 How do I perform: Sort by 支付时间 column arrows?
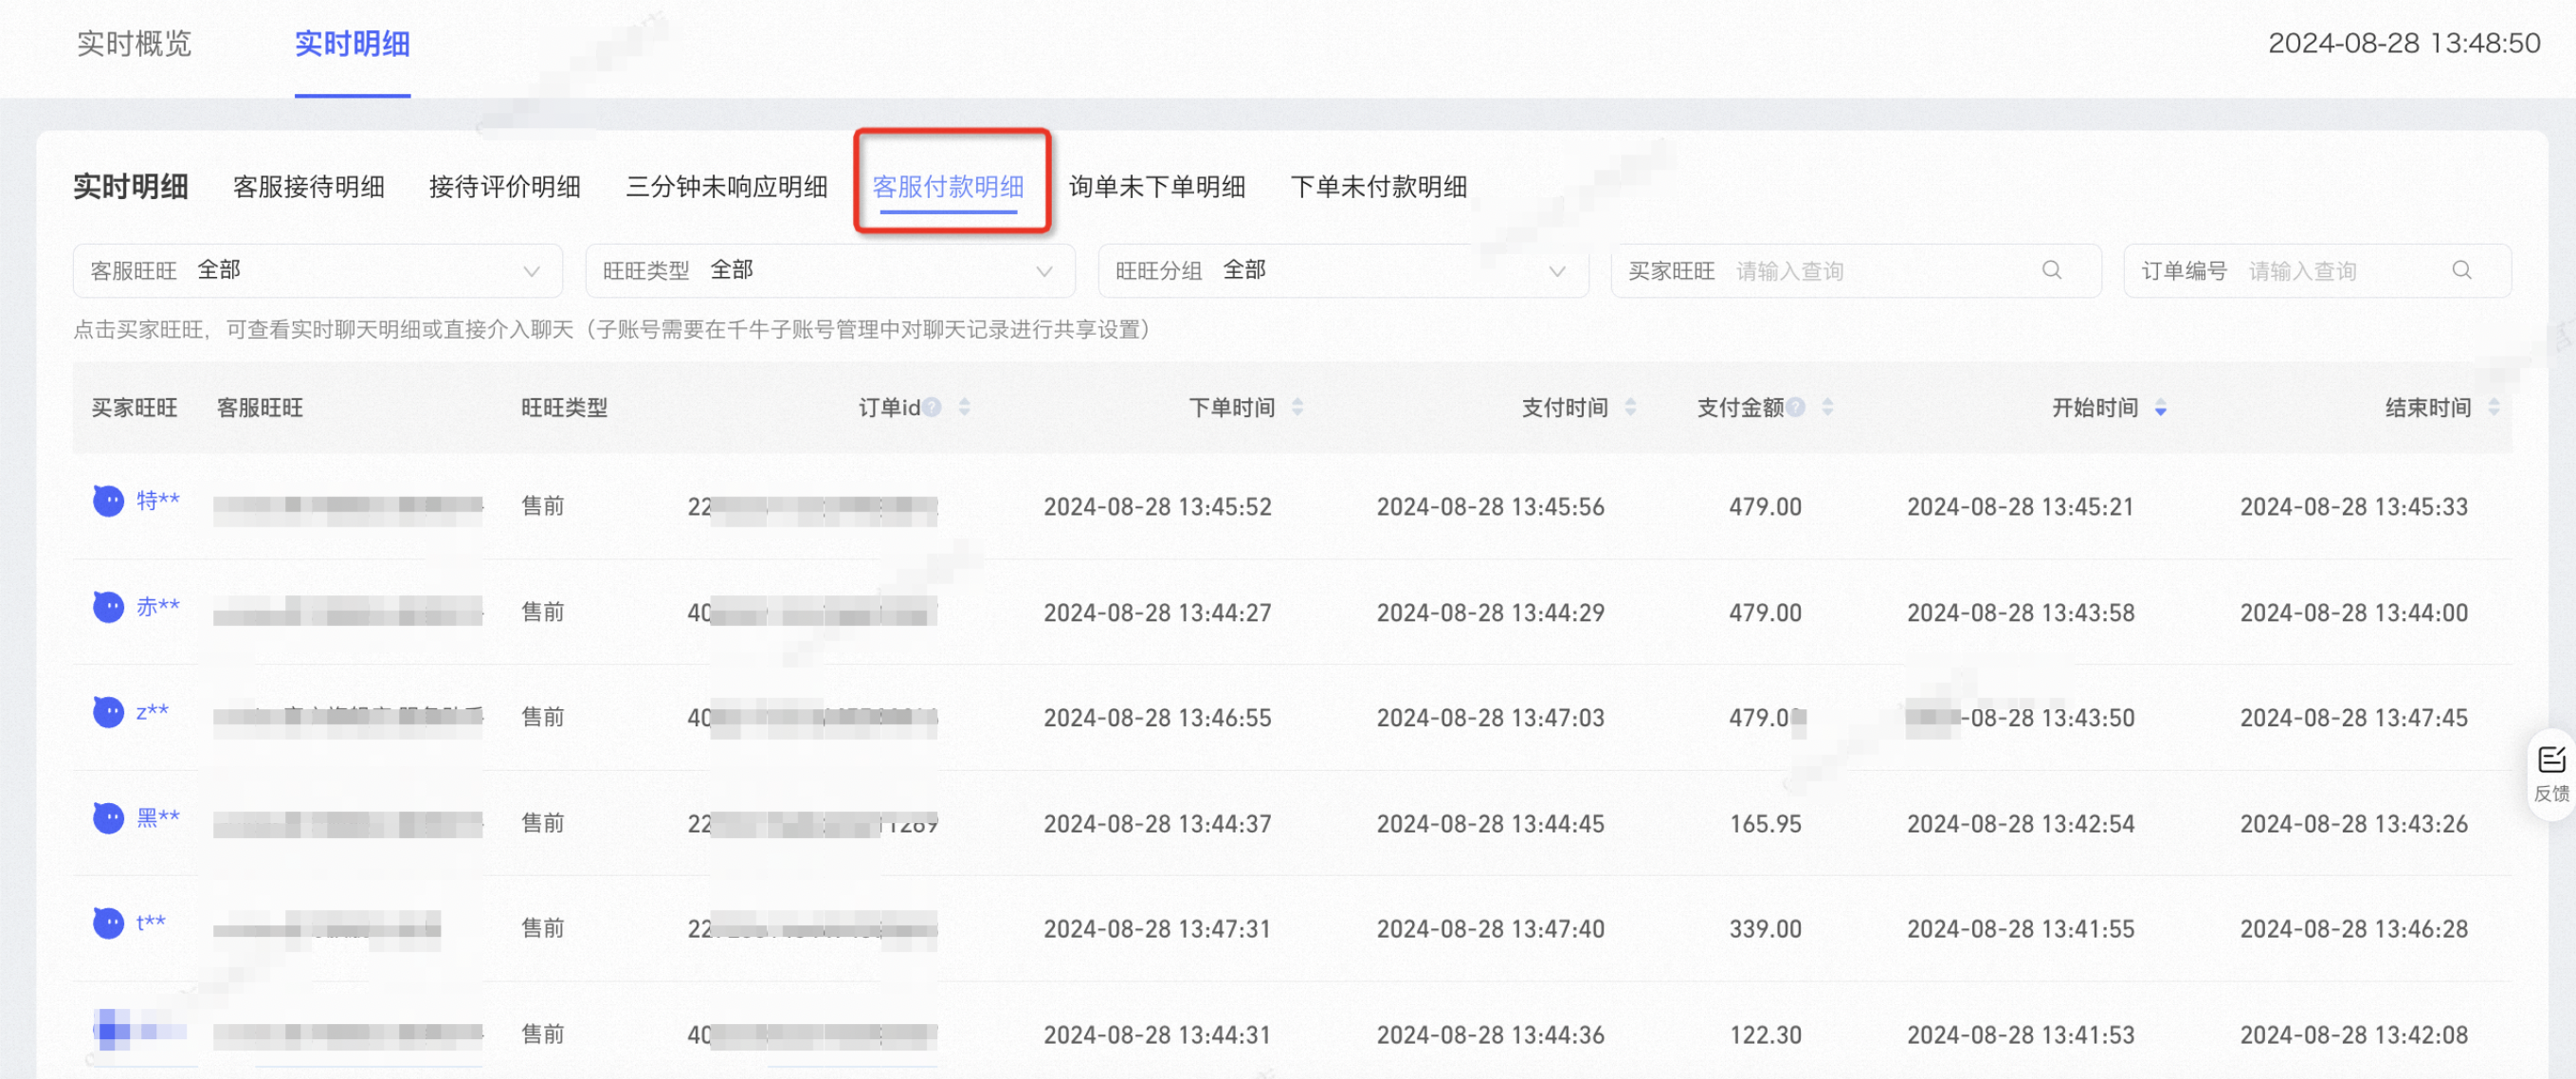[x=1631, y=407]
